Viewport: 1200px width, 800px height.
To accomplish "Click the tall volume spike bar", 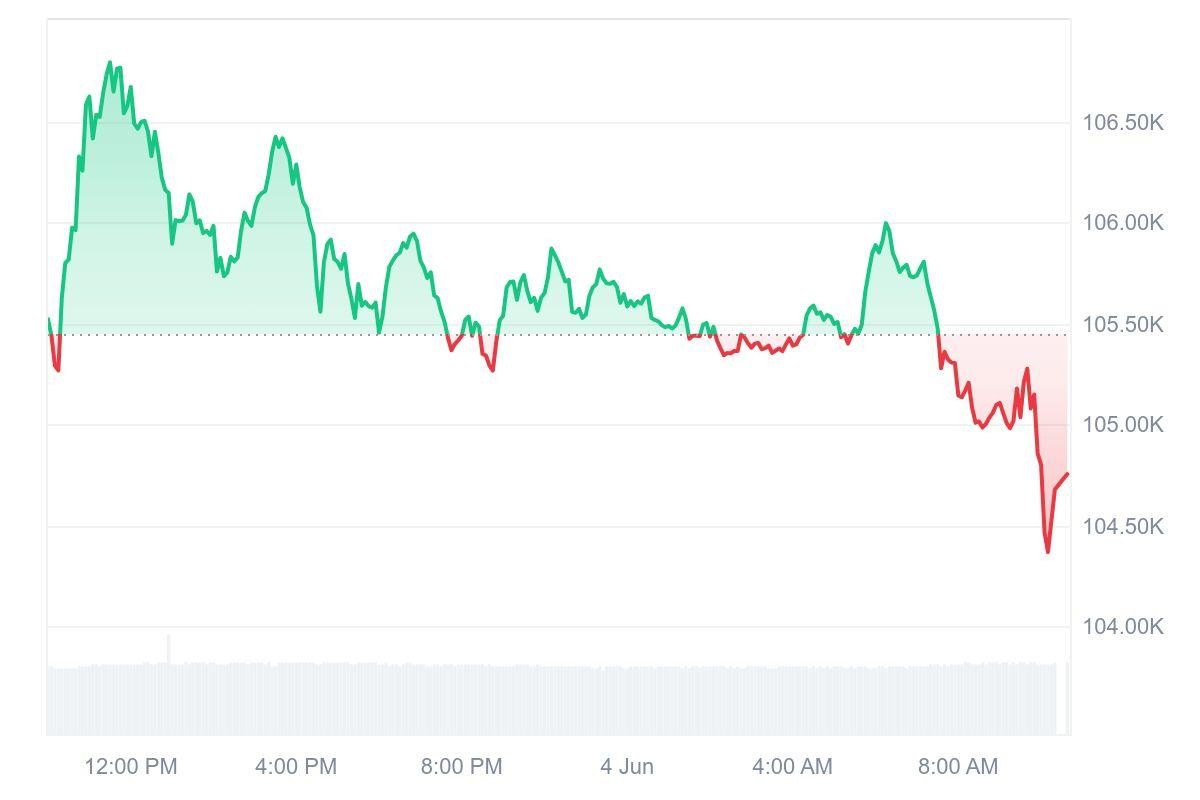I will pos(168,650).
